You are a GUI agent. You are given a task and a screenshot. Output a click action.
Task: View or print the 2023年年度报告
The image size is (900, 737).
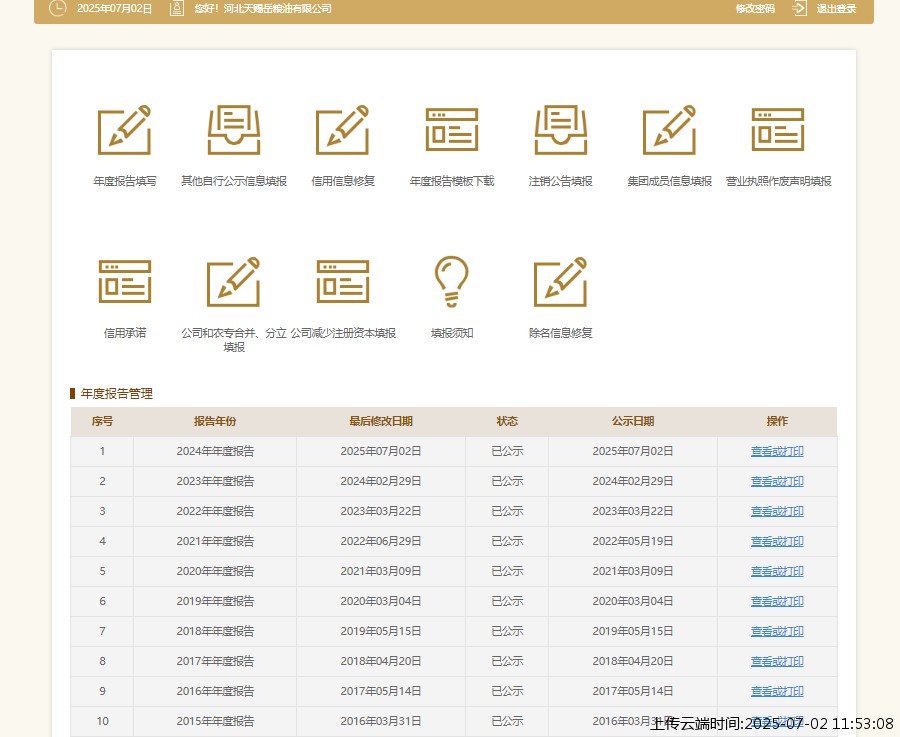(777, 481)
